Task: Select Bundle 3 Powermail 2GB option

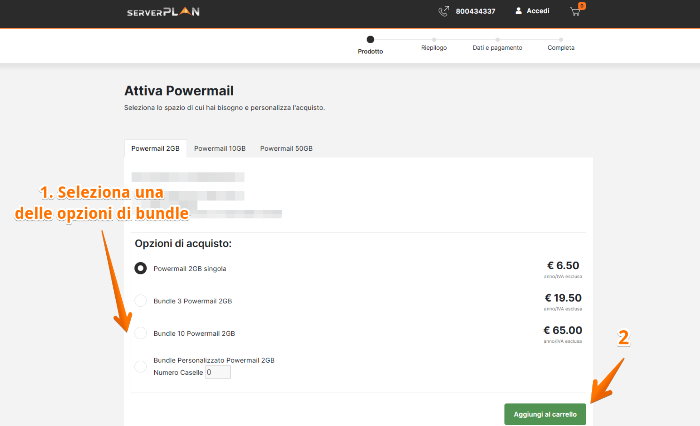Action: pyautogui.click(x=141, y=301)
